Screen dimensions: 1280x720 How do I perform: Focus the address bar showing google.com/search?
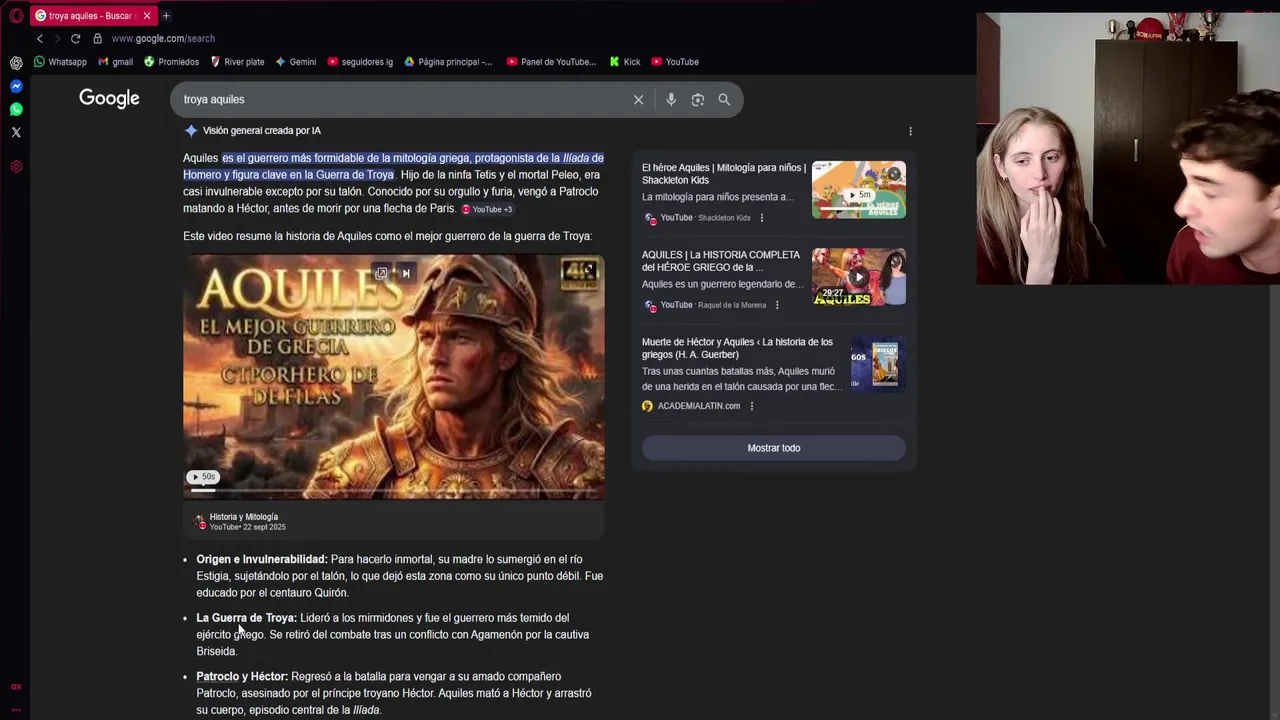[163, 38]
